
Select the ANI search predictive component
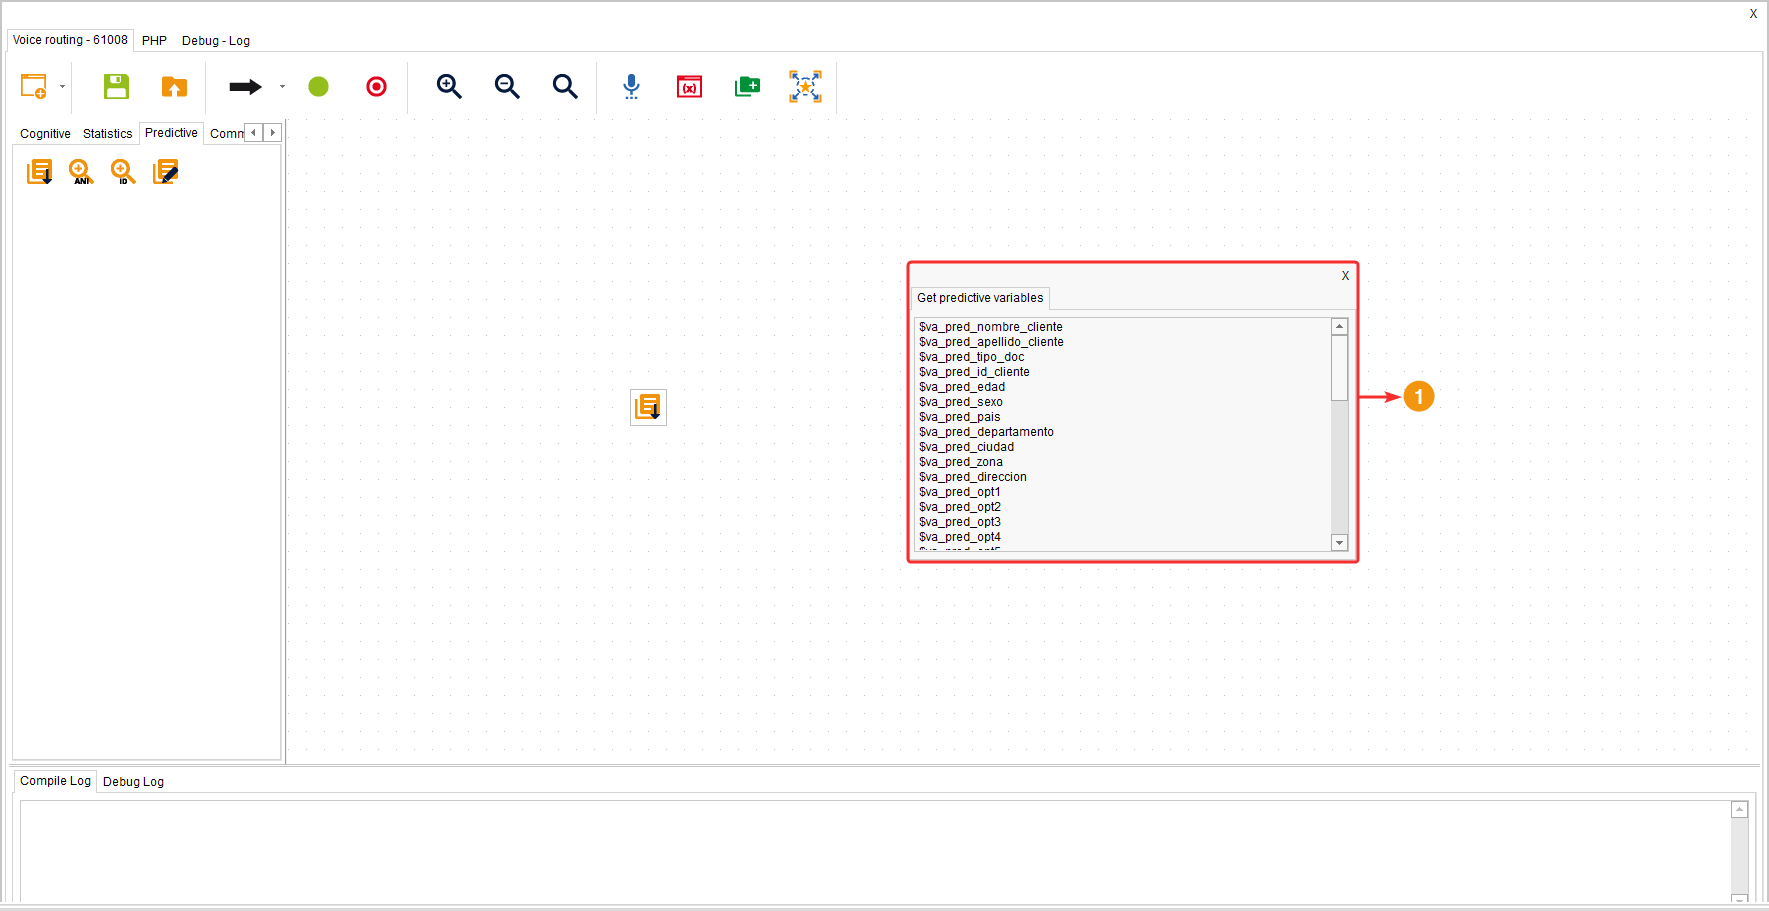click(x=81, y=172)
